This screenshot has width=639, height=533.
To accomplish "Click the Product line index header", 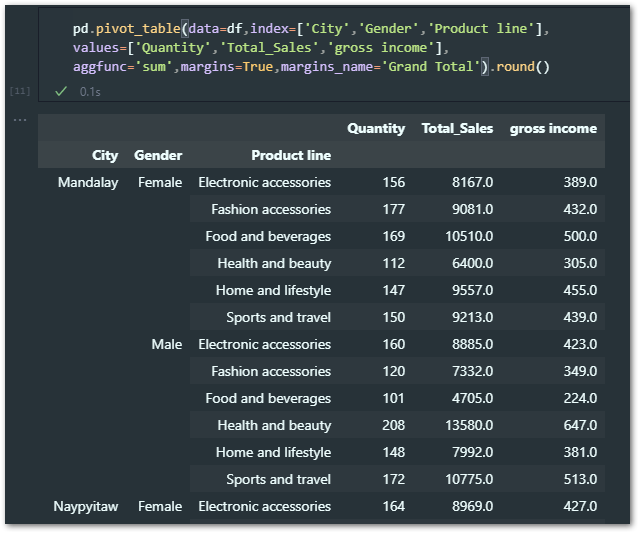I will tap(290, 155).
